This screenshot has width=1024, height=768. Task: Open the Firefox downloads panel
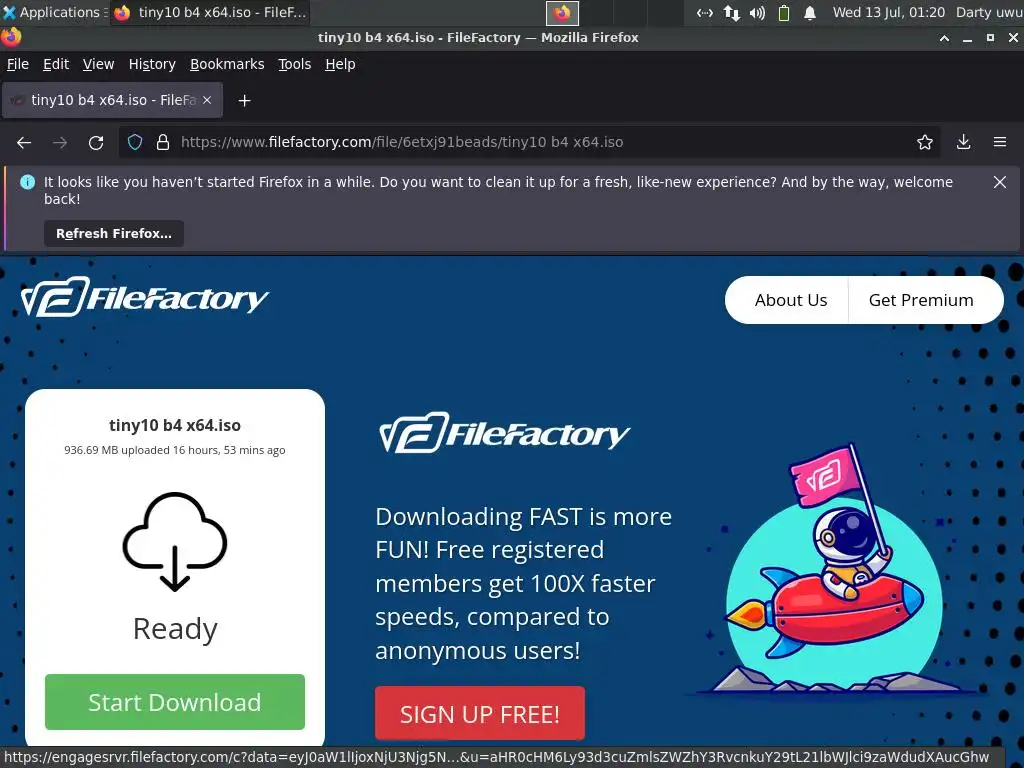point(963,142)
